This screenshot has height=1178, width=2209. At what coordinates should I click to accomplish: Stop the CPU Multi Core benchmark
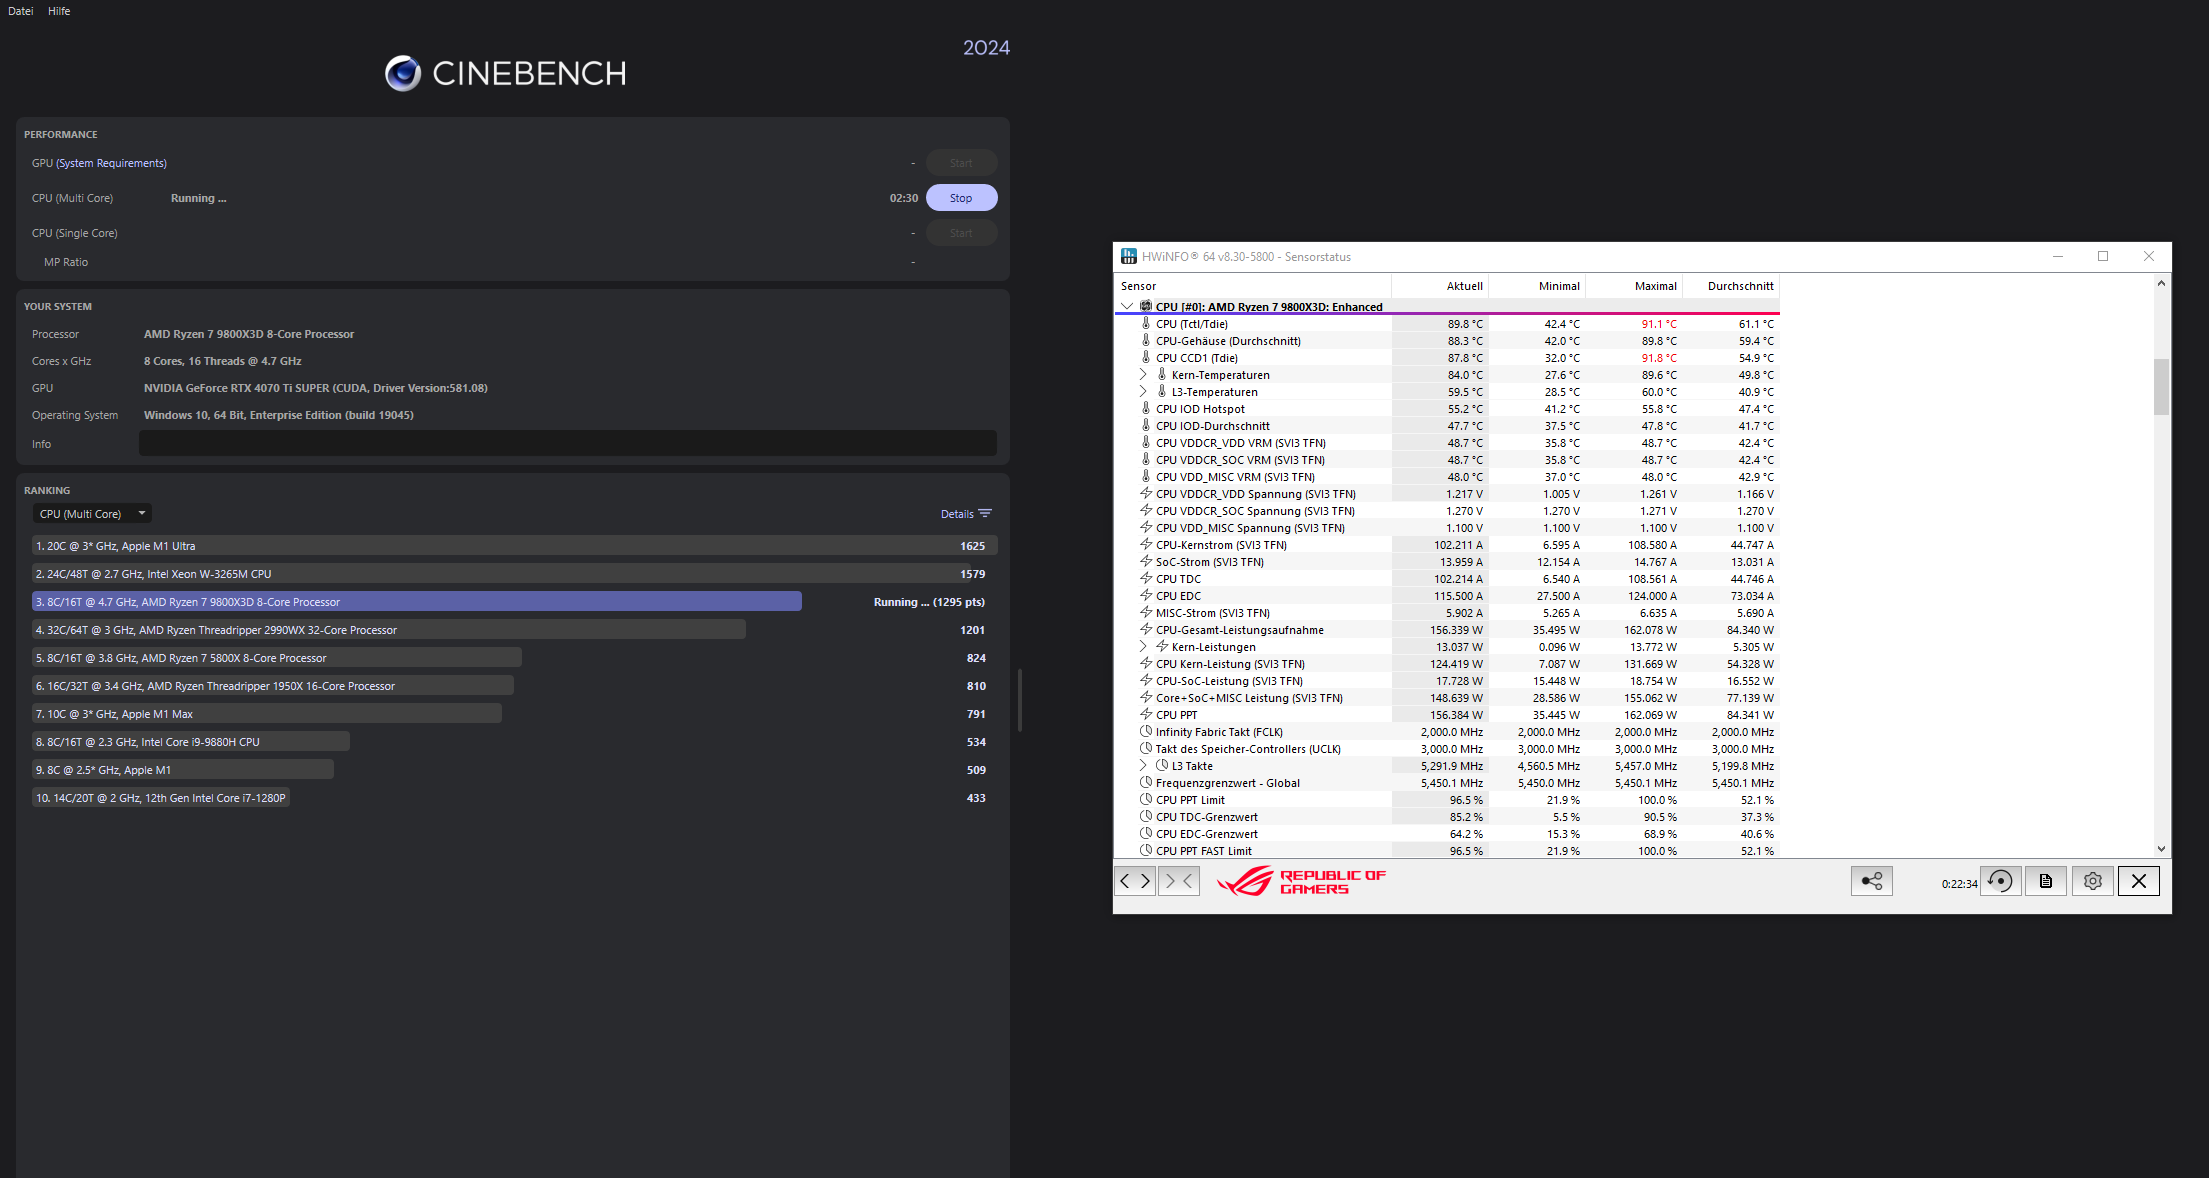[961, 198]
